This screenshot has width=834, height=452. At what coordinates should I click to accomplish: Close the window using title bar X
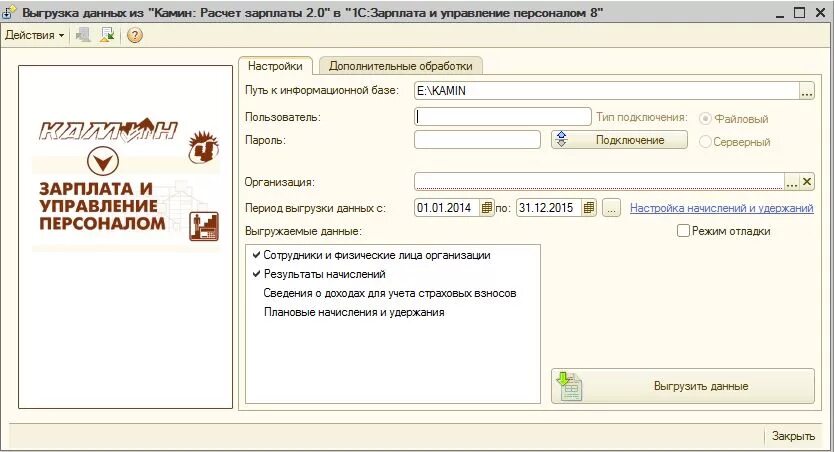pos(820,13)
